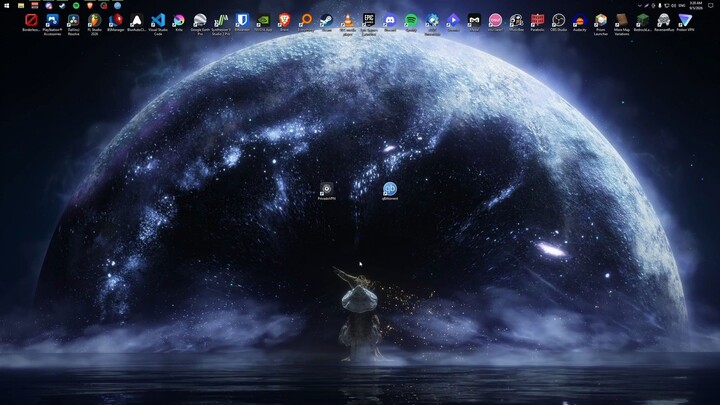Image resolution: width=720 pixels, height=405 pixels.
Task: Select the PrivadoVPN icon mid-desktop
Action: point(326,191)
